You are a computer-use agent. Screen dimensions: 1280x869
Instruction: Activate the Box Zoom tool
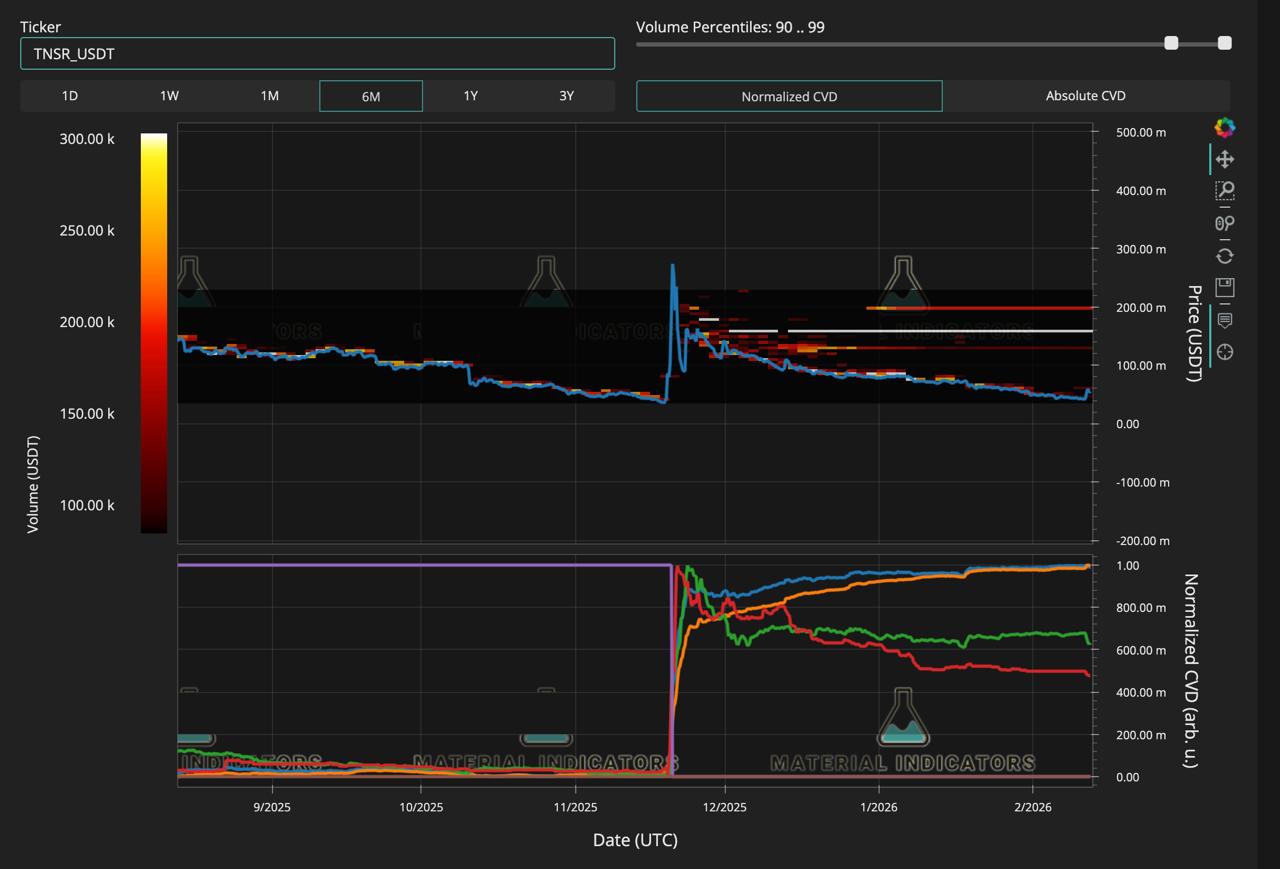(x=1224, y=191)
